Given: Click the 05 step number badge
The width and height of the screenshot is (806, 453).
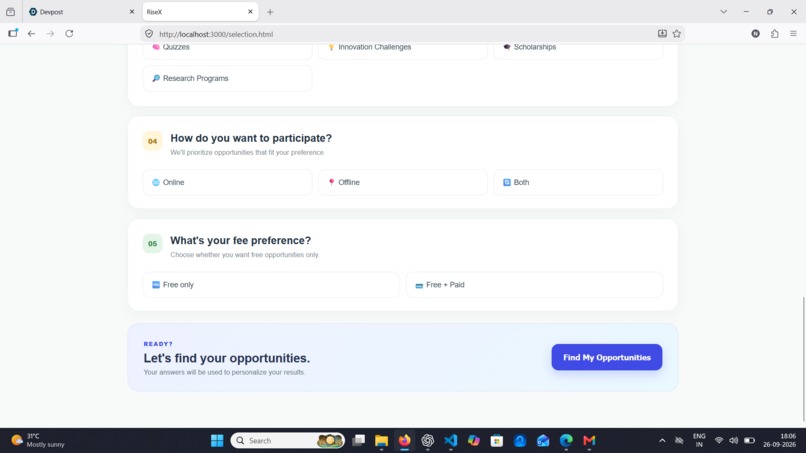Looking at the screenshot, I should (x=153, y=244).
